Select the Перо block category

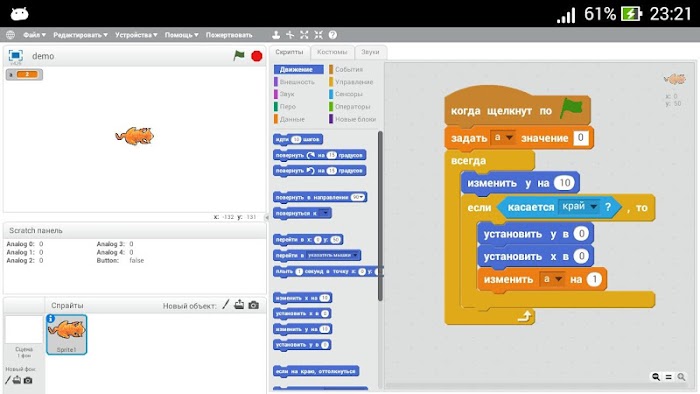click(x=285, y=107)
